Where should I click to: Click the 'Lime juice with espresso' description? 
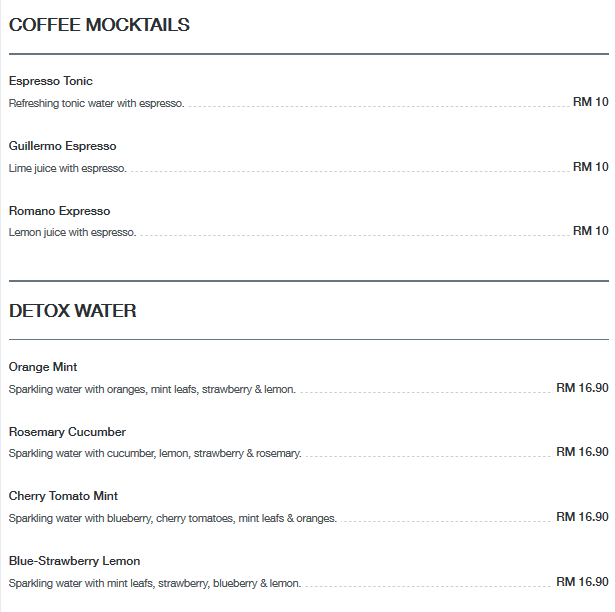[x=68, y=168]
